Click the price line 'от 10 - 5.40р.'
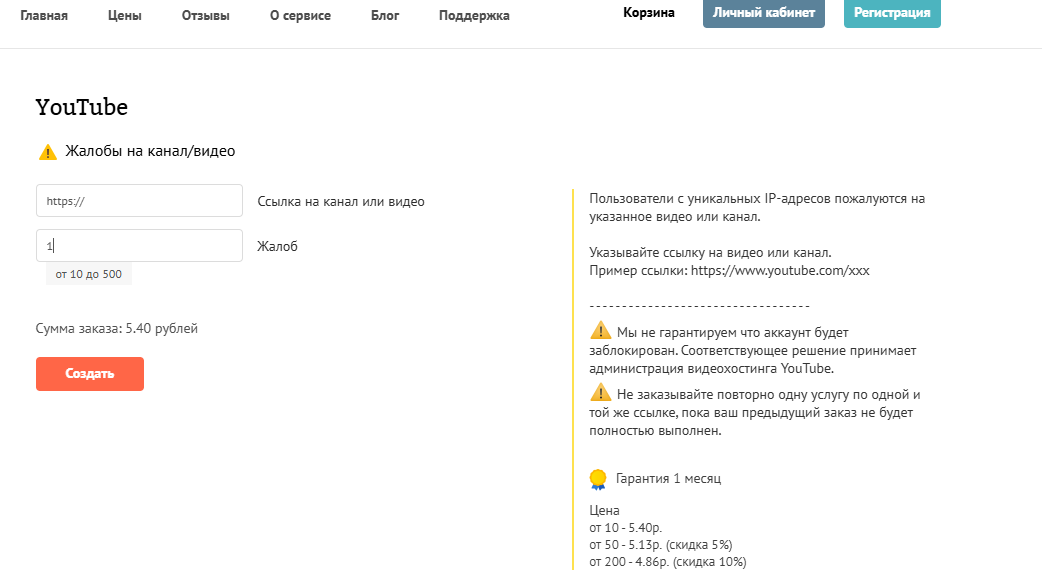1042x580 pixels. coord(625,528)
